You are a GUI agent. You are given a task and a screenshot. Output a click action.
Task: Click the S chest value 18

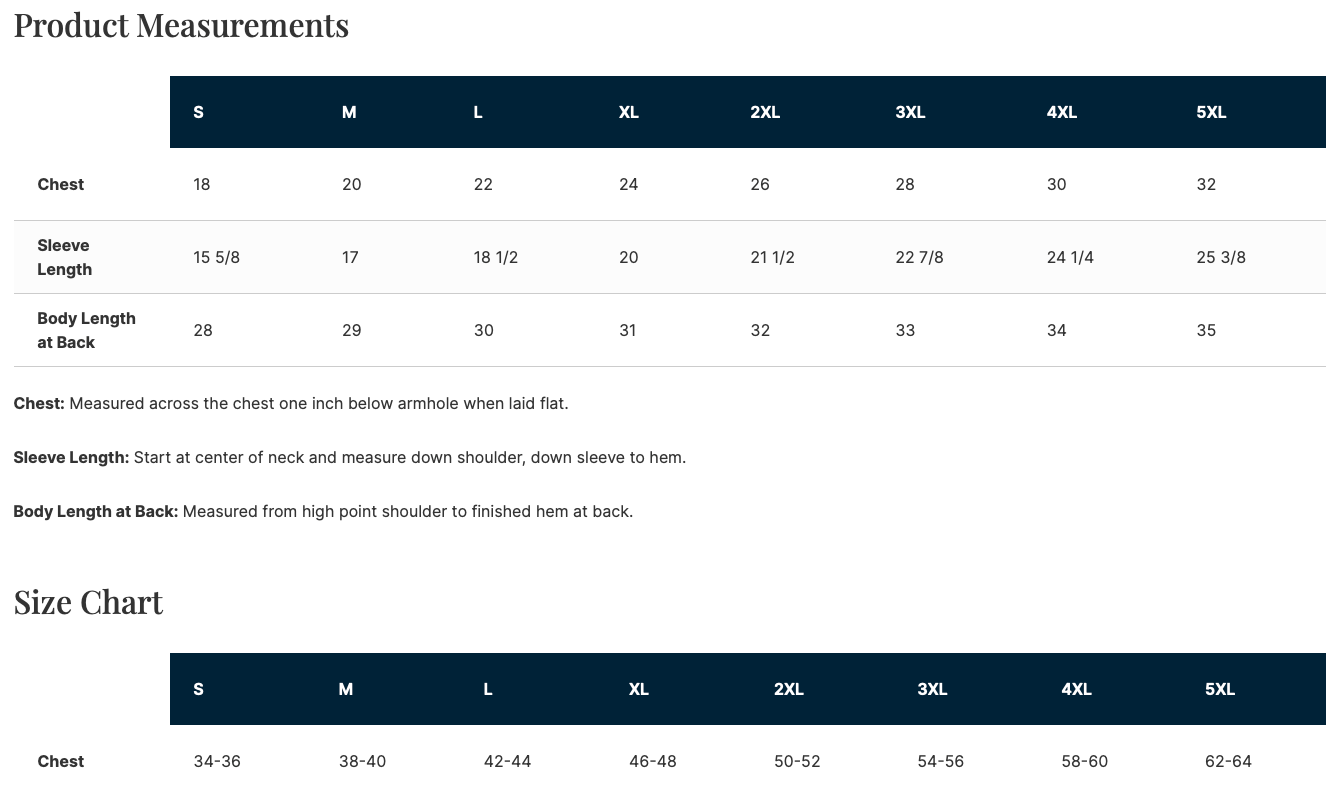(202, 184)
